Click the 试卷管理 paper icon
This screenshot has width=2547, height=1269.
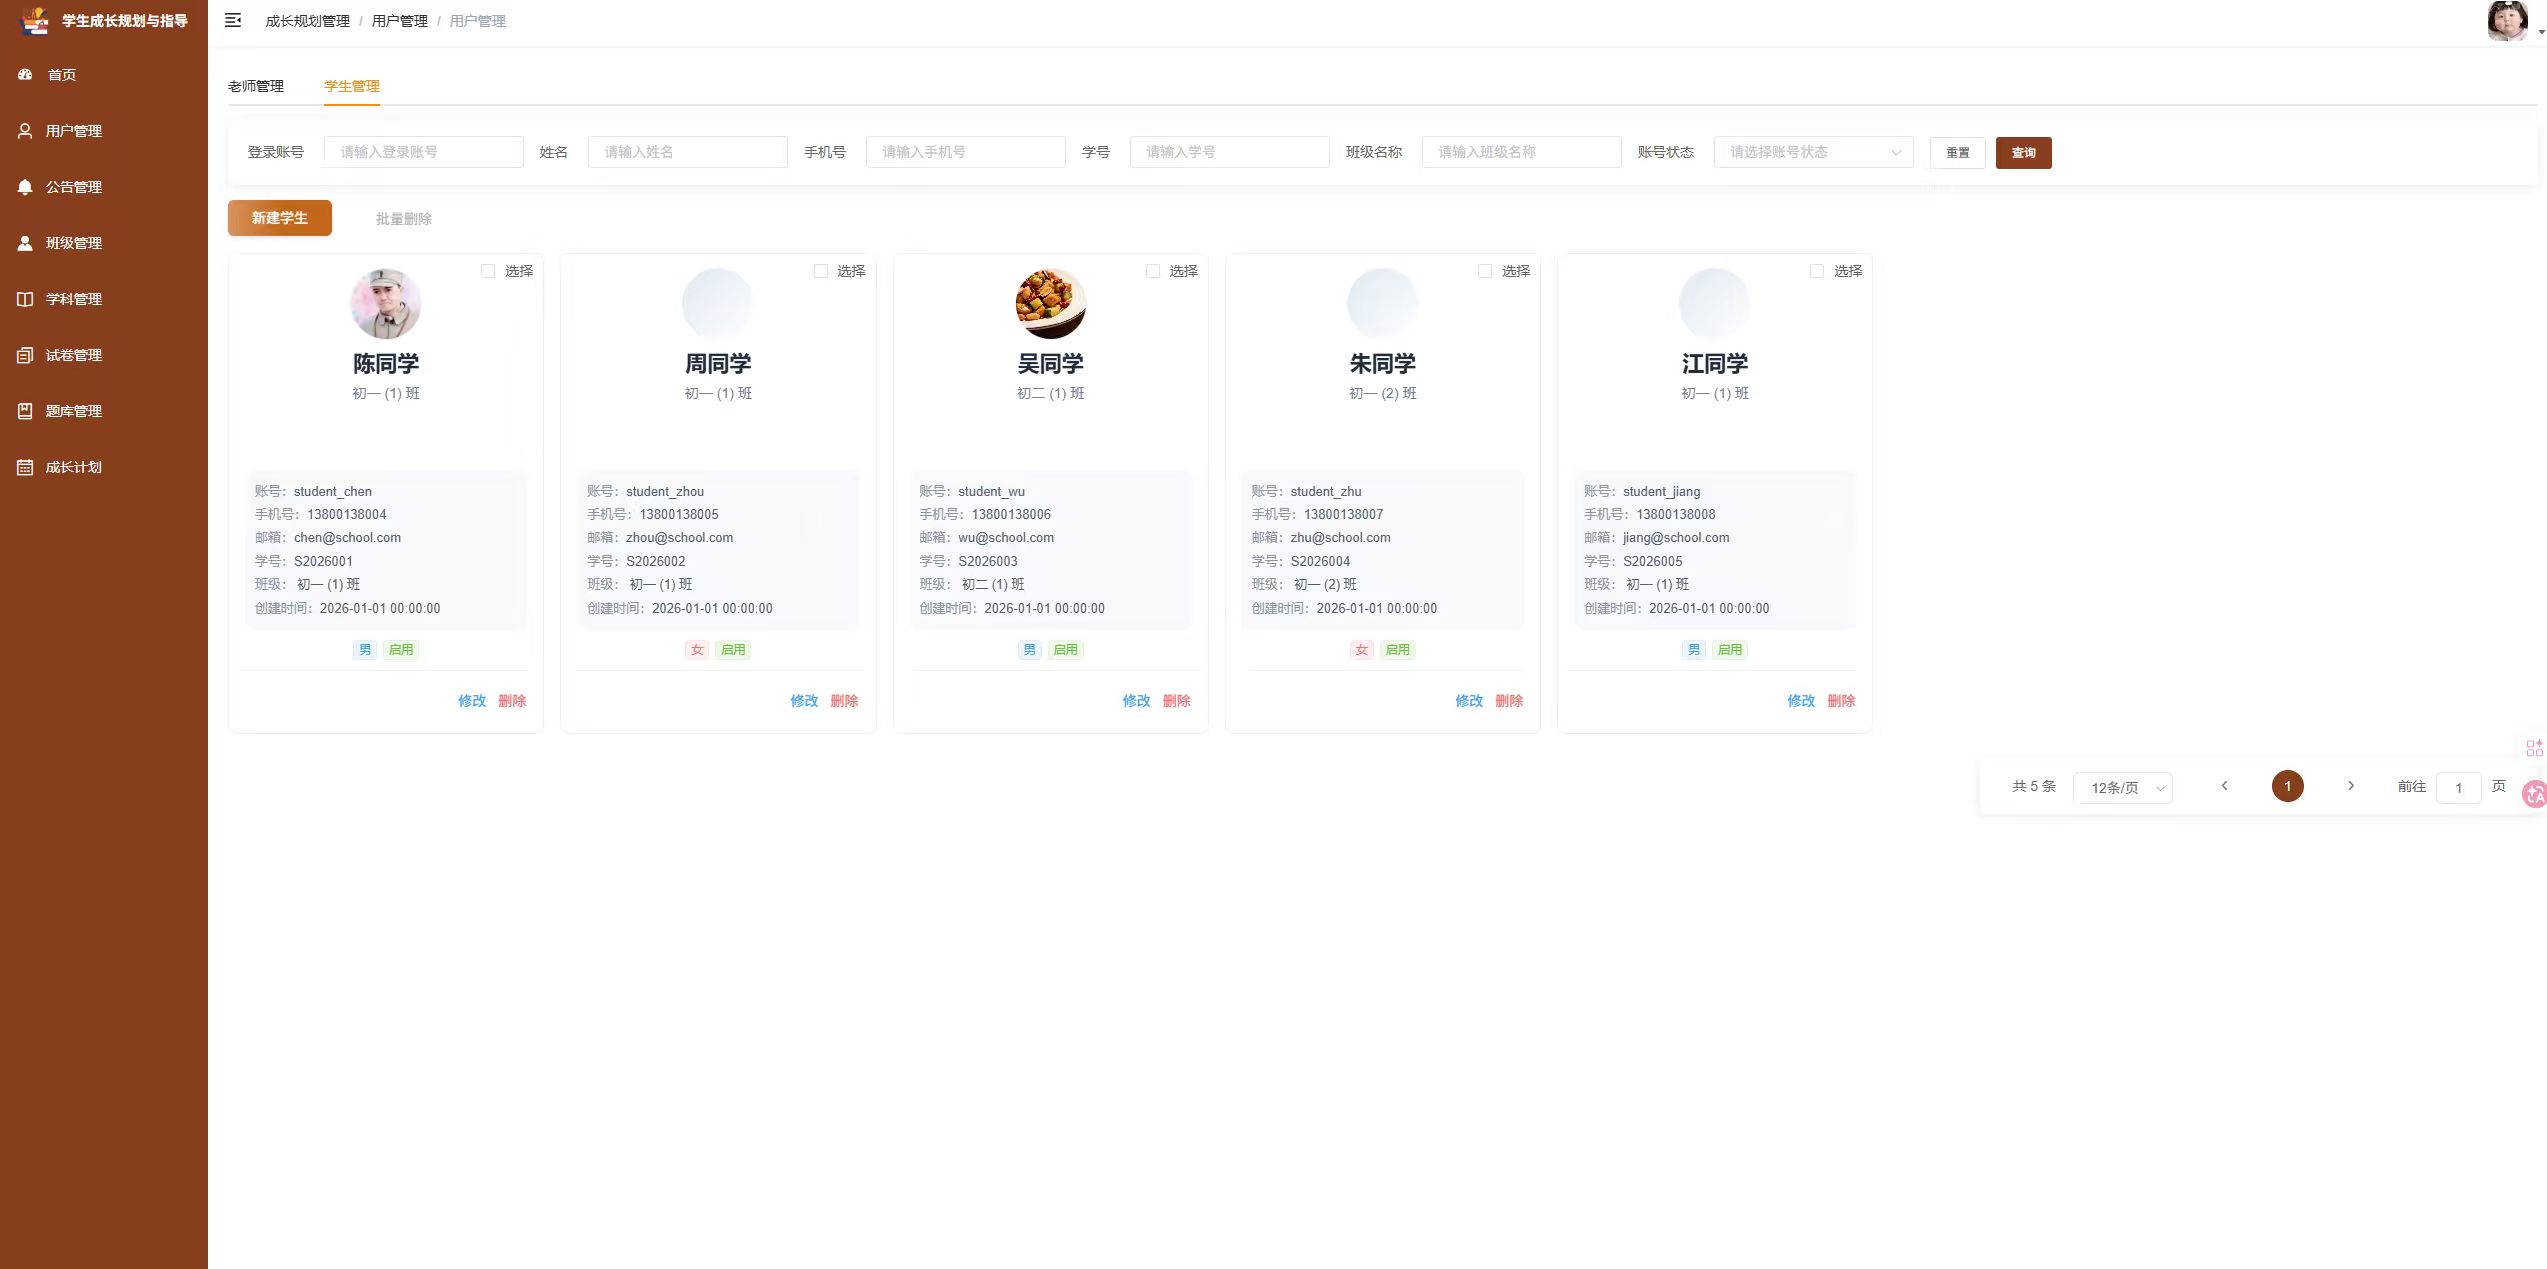(25, 355)
